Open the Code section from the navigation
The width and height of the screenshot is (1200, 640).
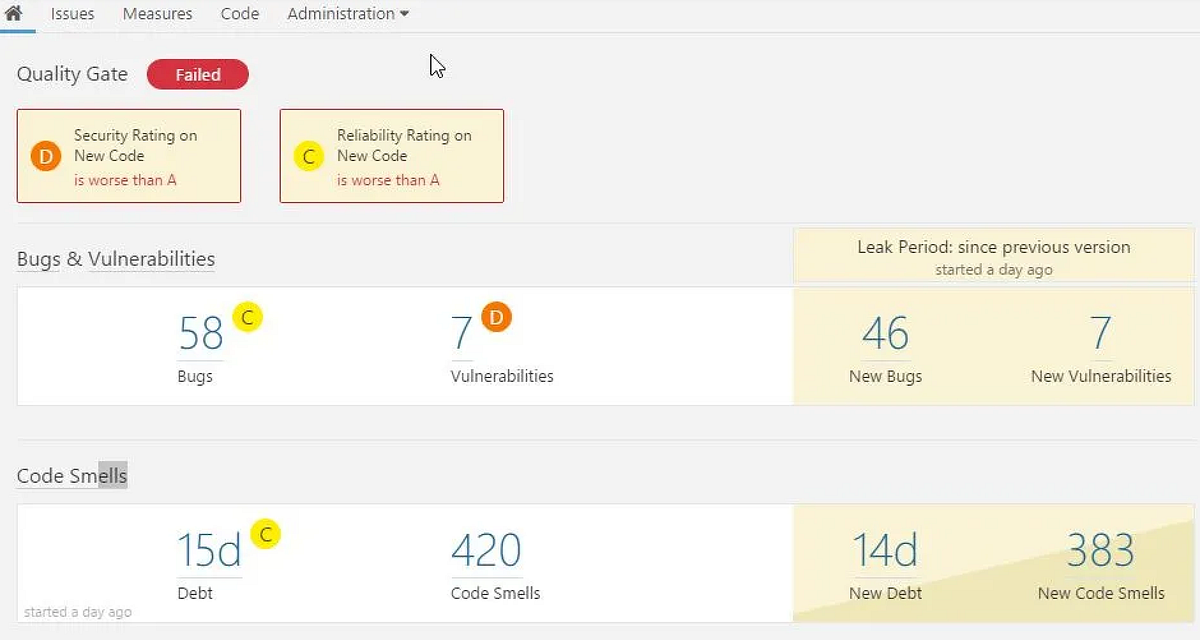point(239,13)
